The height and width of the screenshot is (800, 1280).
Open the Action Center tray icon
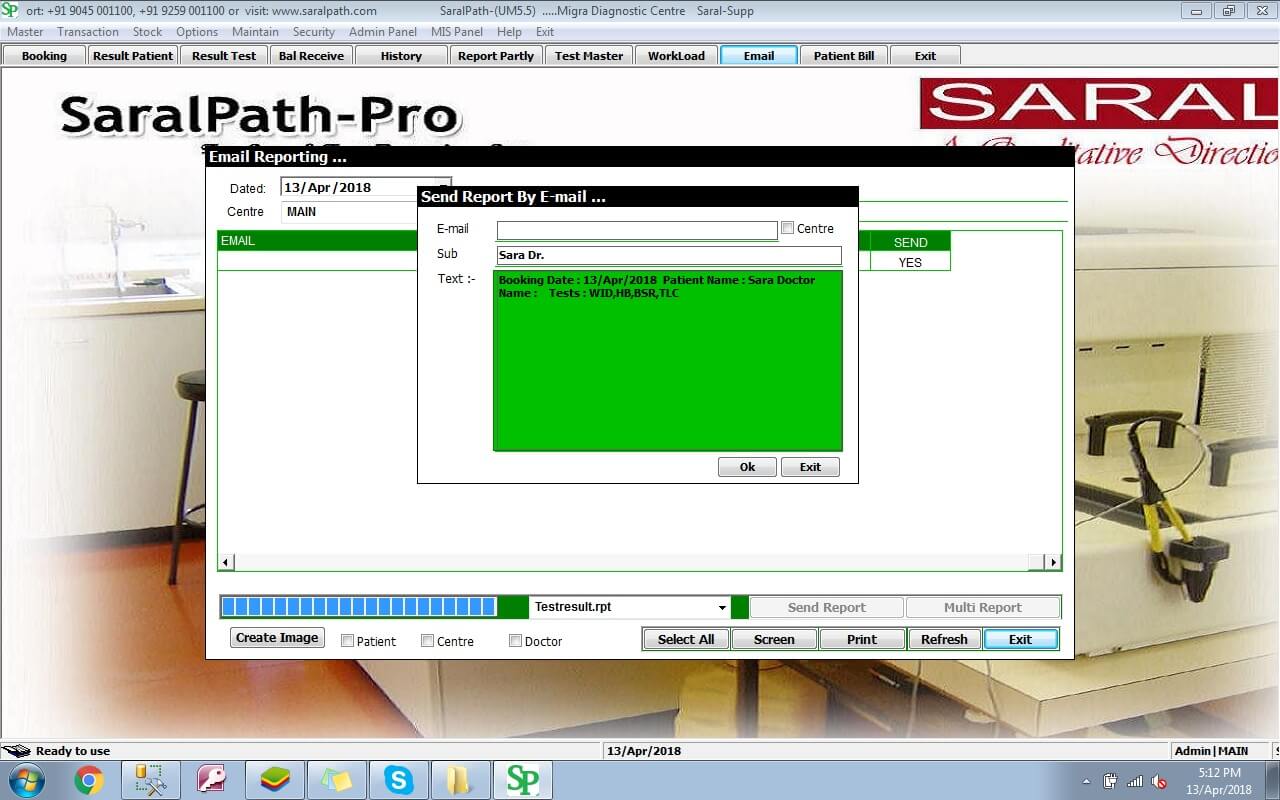pos(1110,781)
